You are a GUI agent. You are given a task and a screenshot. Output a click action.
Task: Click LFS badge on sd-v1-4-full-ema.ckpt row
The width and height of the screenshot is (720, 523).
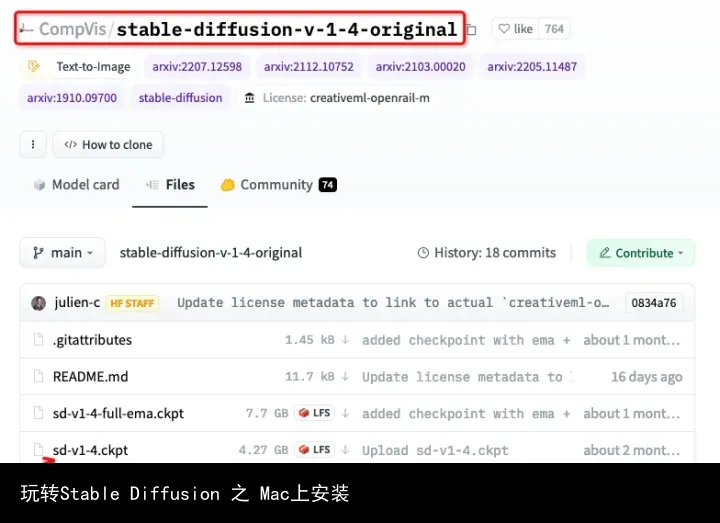(315, 413)
